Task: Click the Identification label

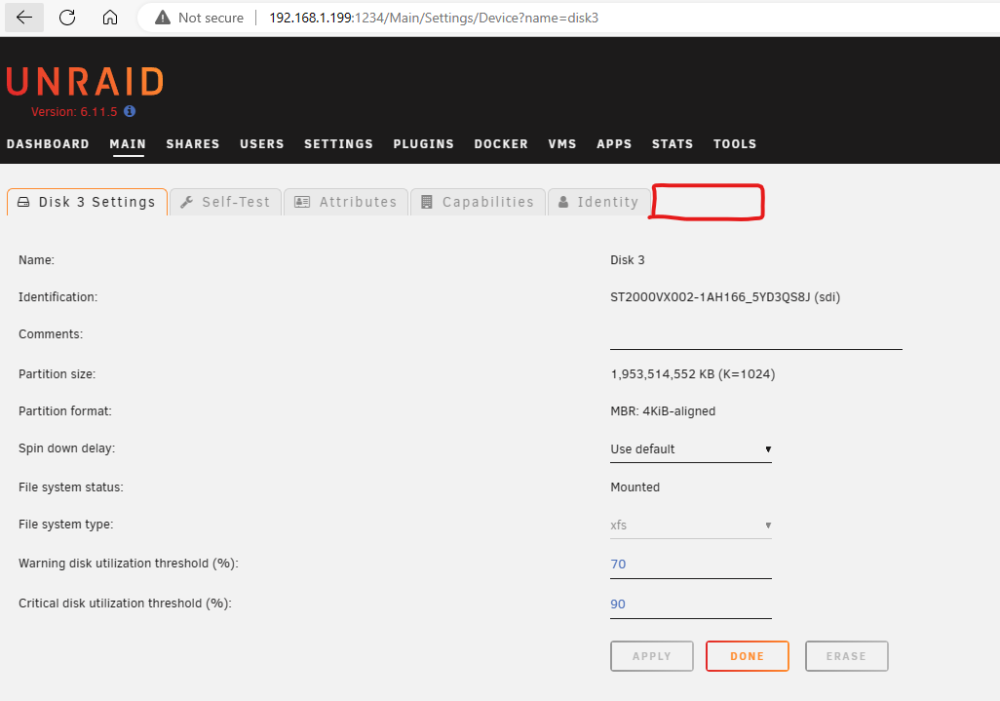Action: click(x=58, y=297)
